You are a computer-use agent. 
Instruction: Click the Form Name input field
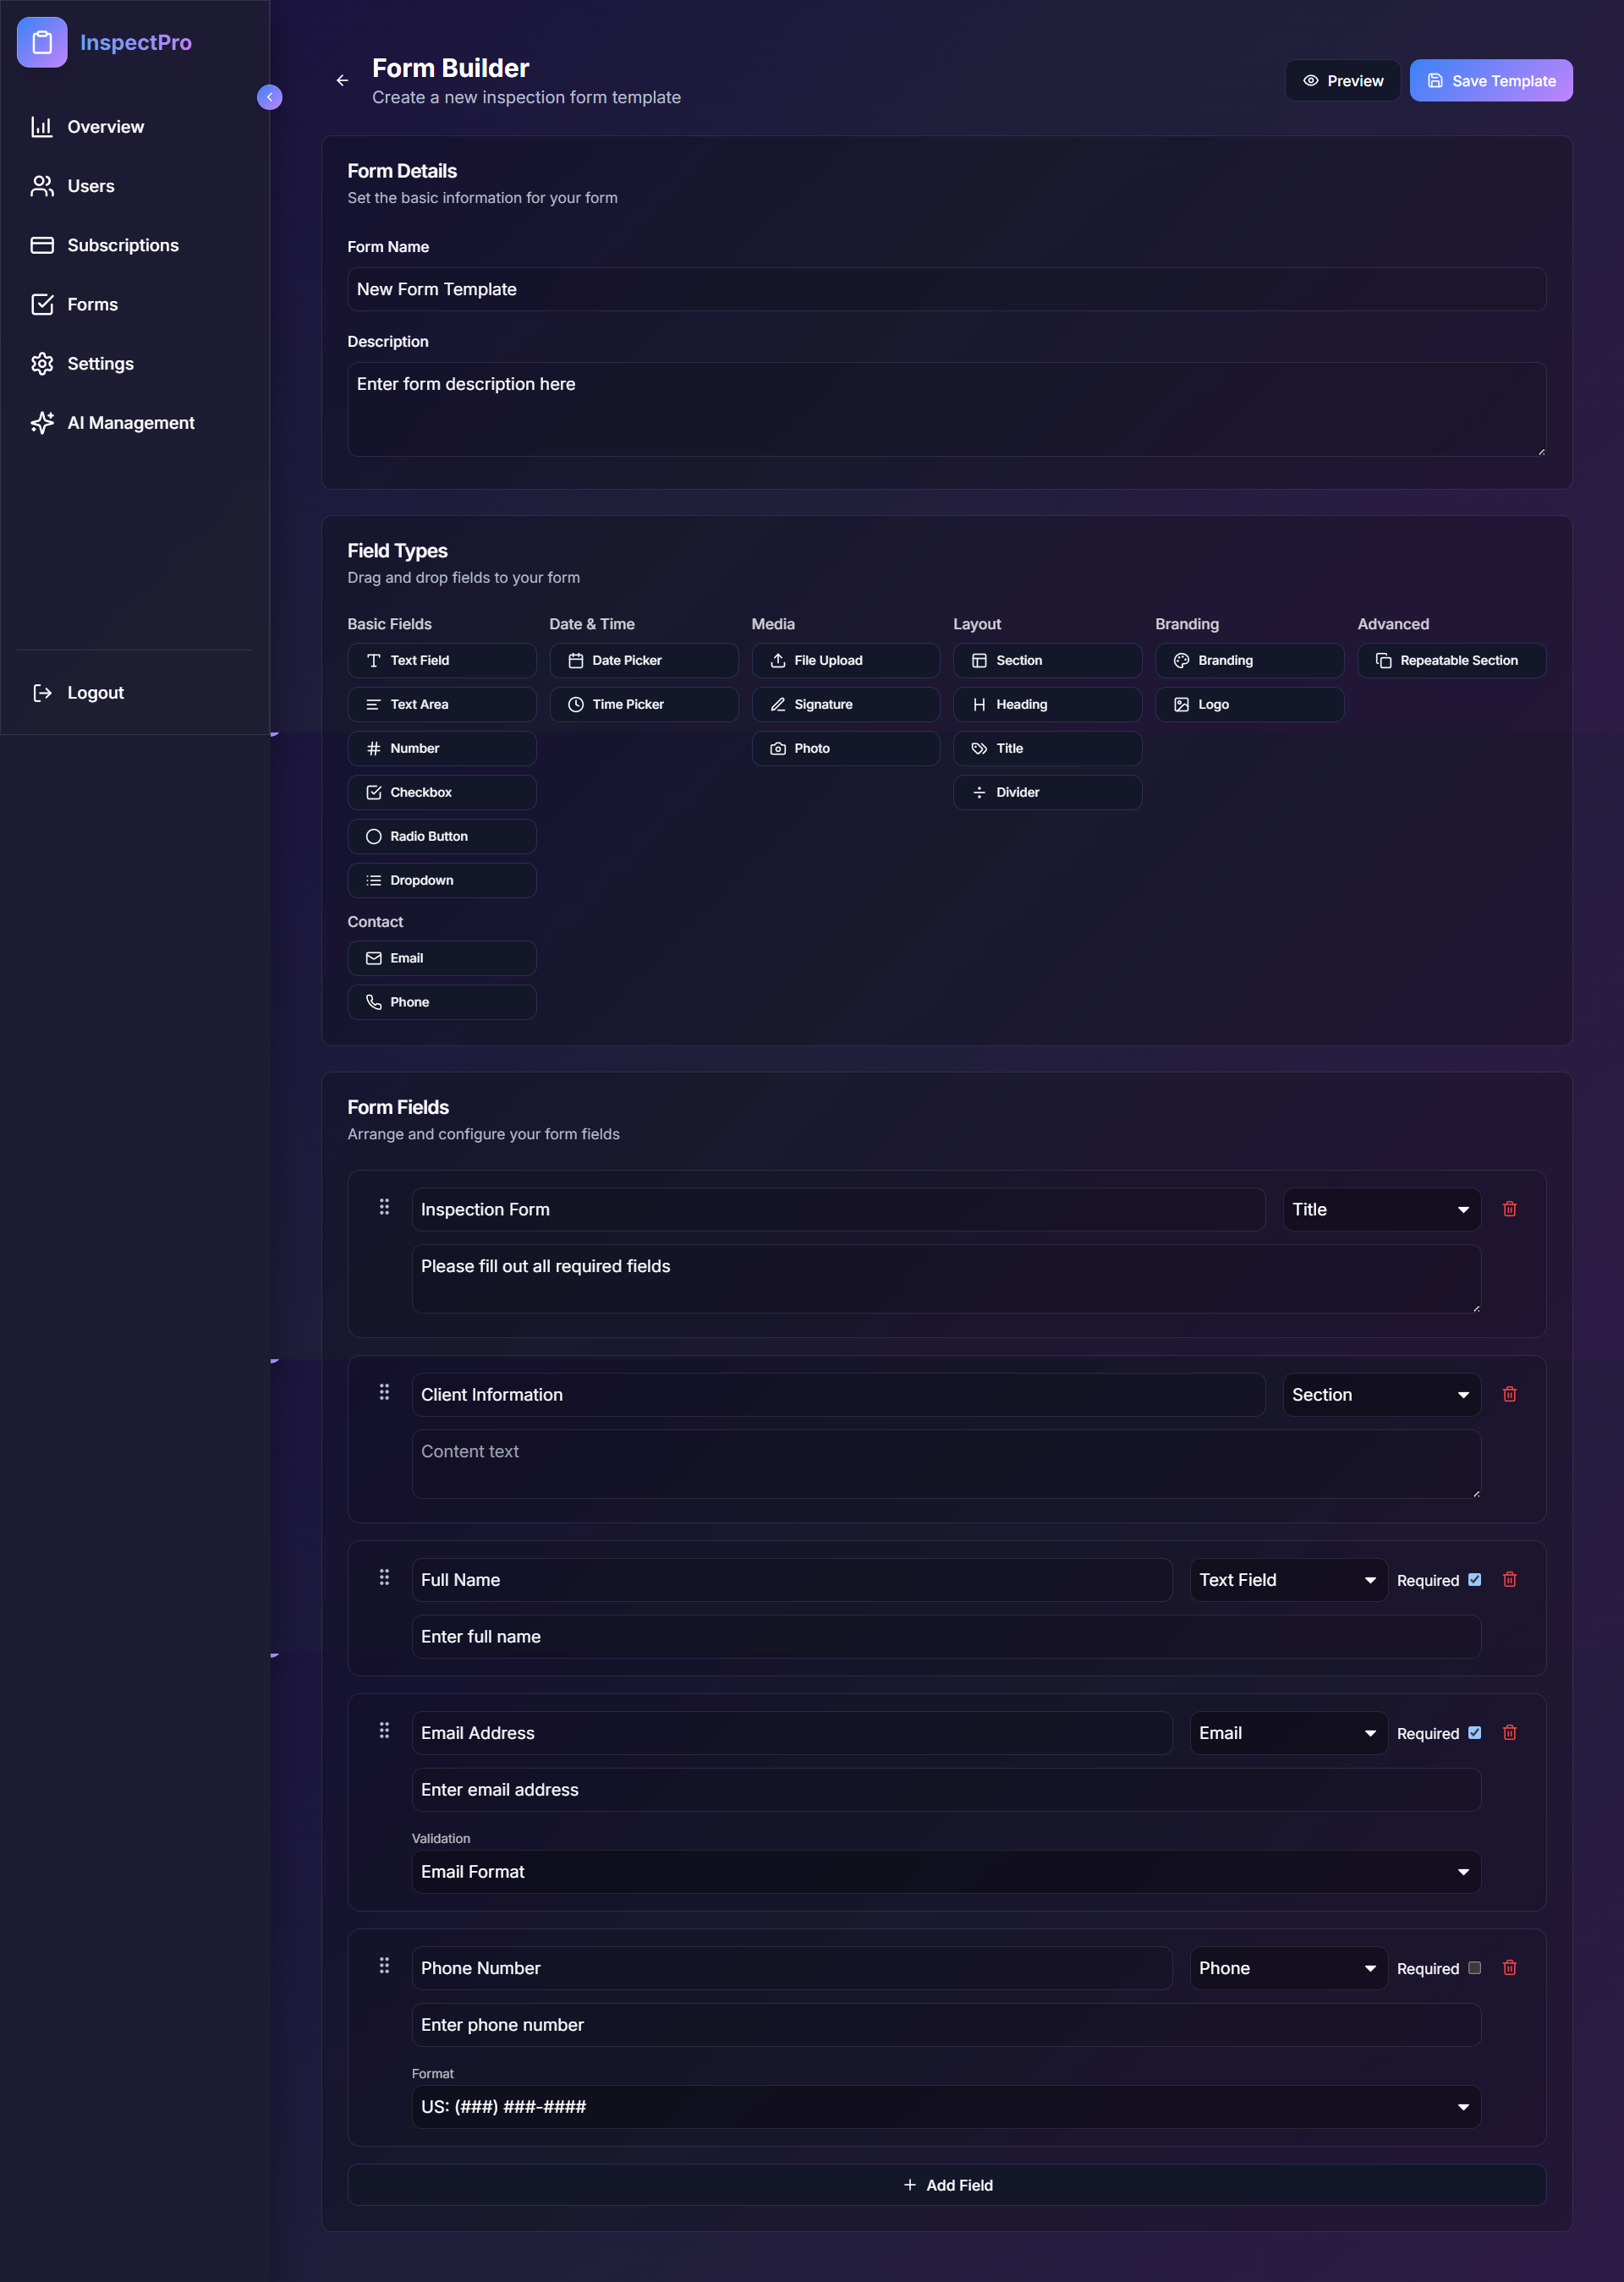click(x=946, y=289)
